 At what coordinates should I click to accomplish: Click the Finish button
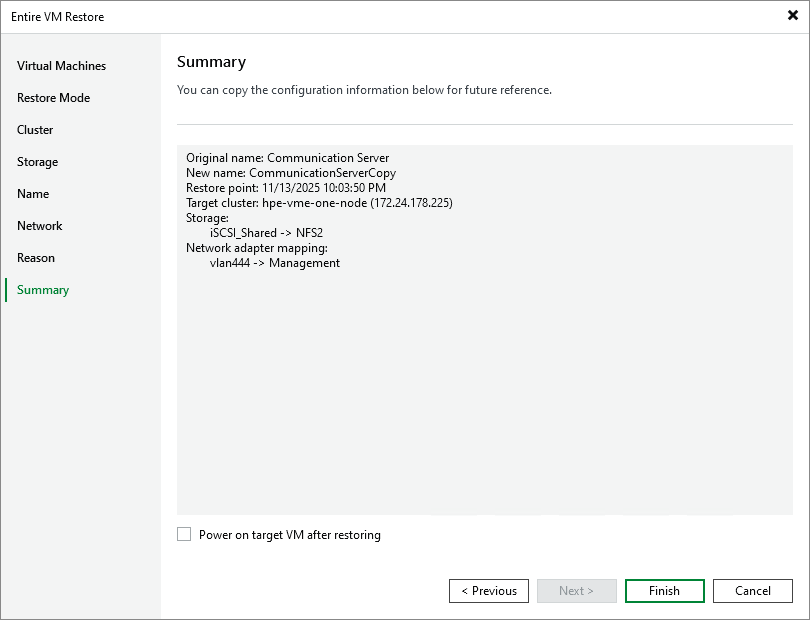click(664, 590)
